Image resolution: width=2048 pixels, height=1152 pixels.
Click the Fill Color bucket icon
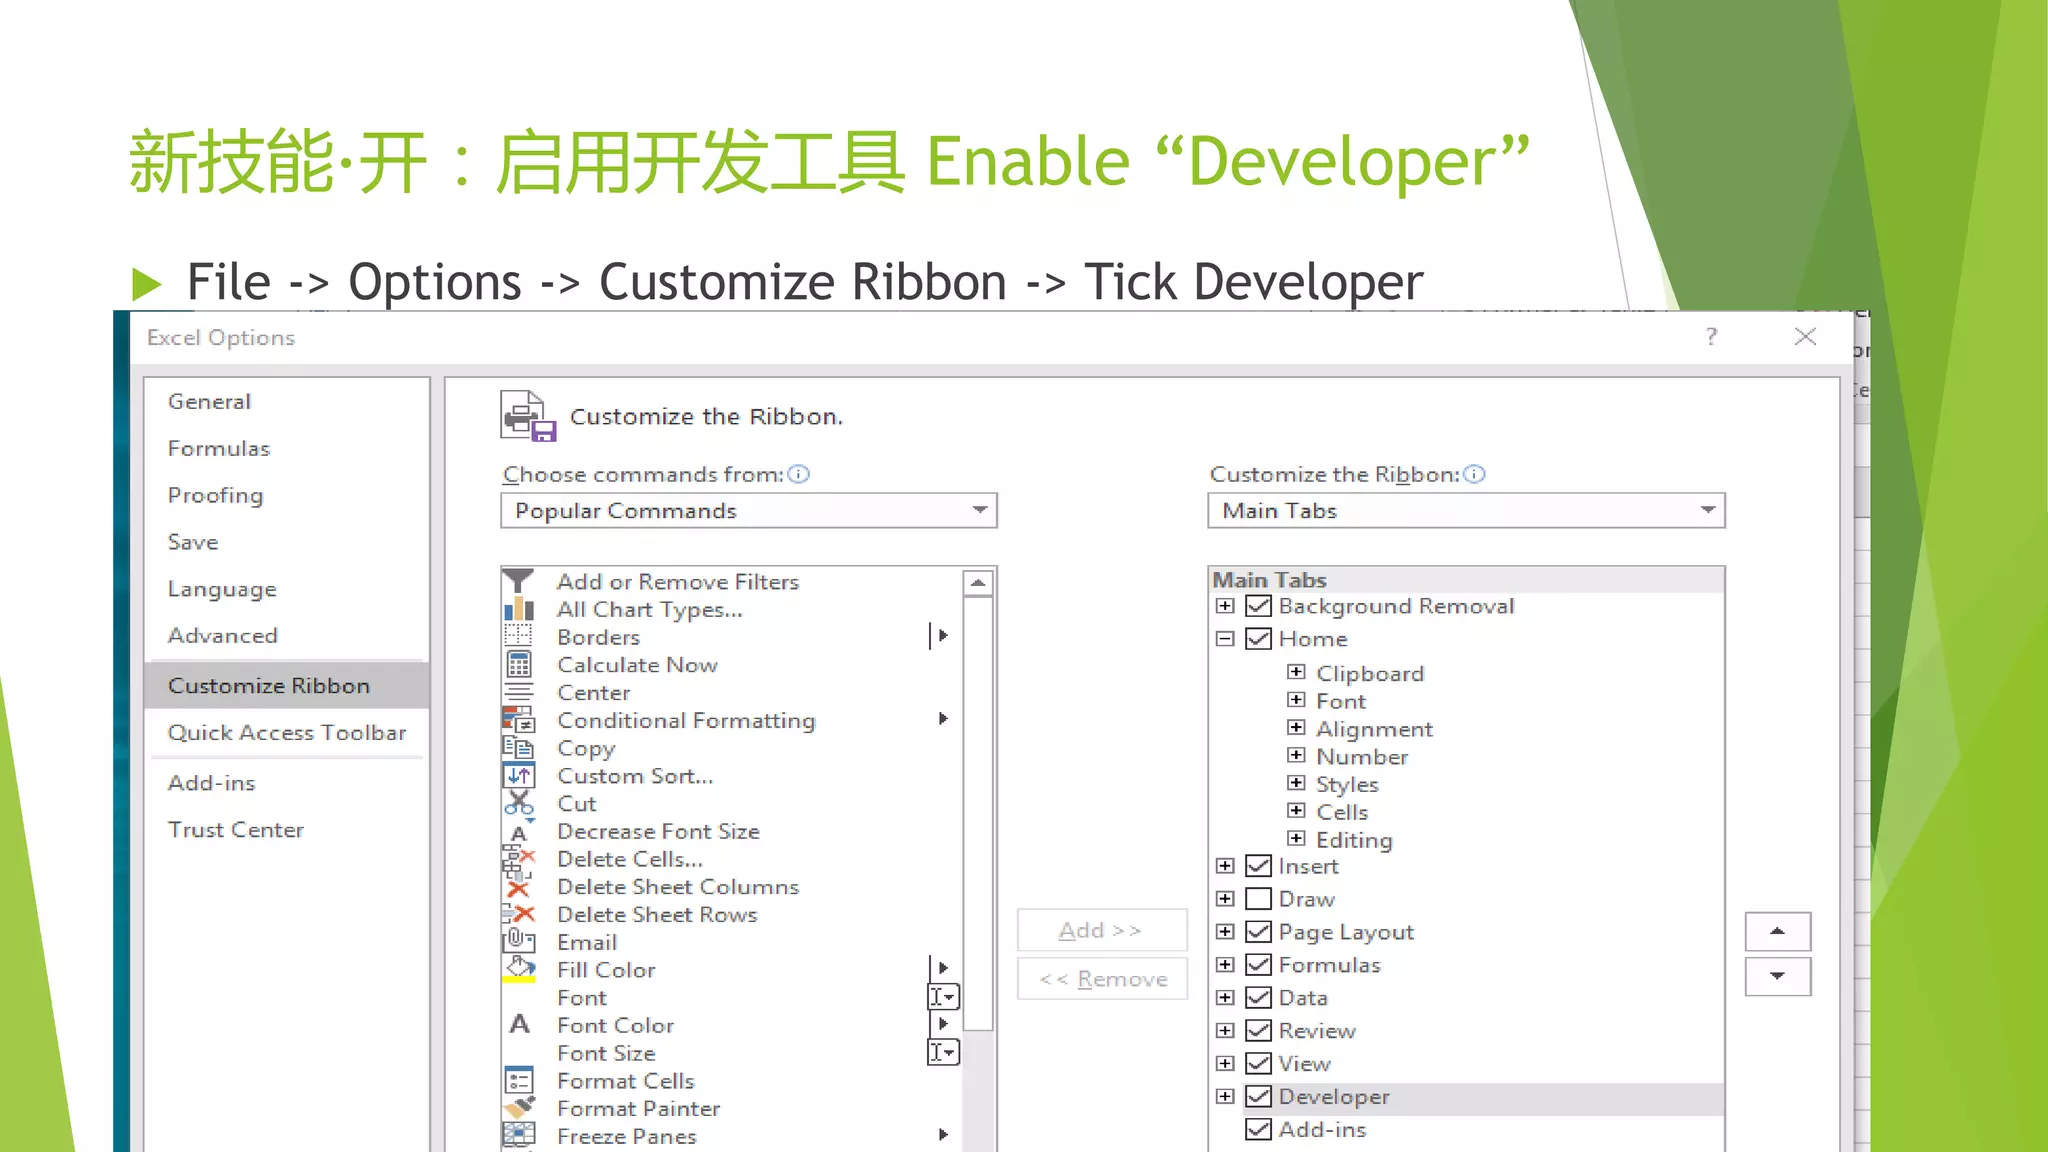[519, 969]
